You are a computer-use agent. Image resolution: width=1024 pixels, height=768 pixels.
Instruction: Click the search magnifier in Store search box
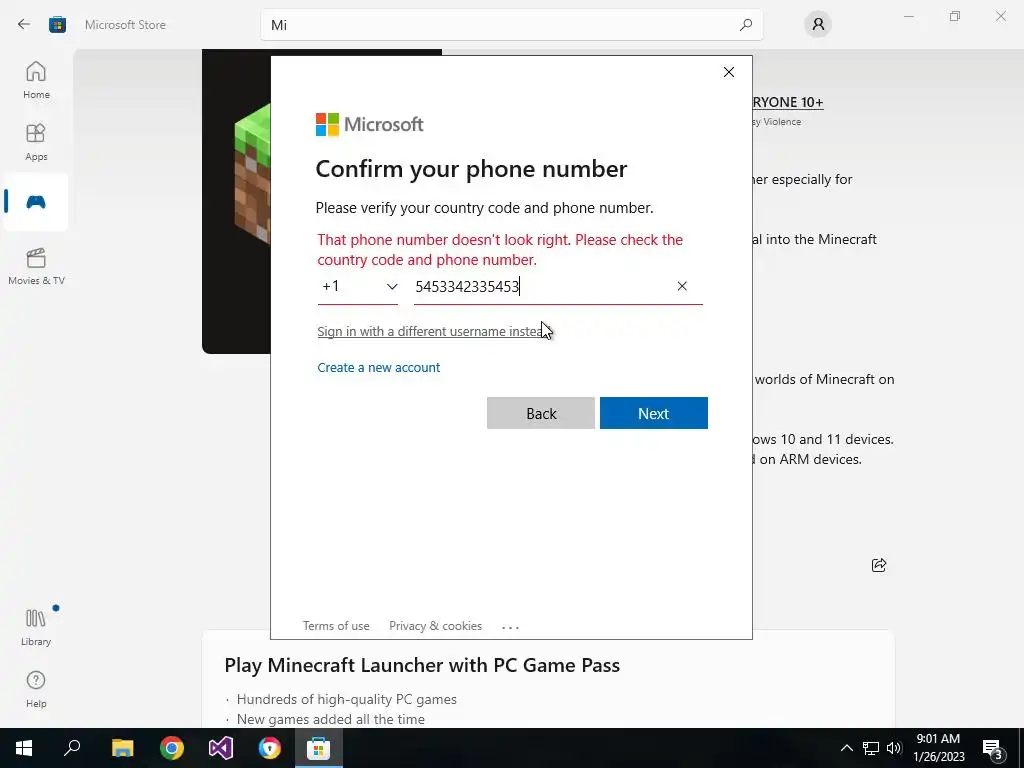(x=746, y=25)
